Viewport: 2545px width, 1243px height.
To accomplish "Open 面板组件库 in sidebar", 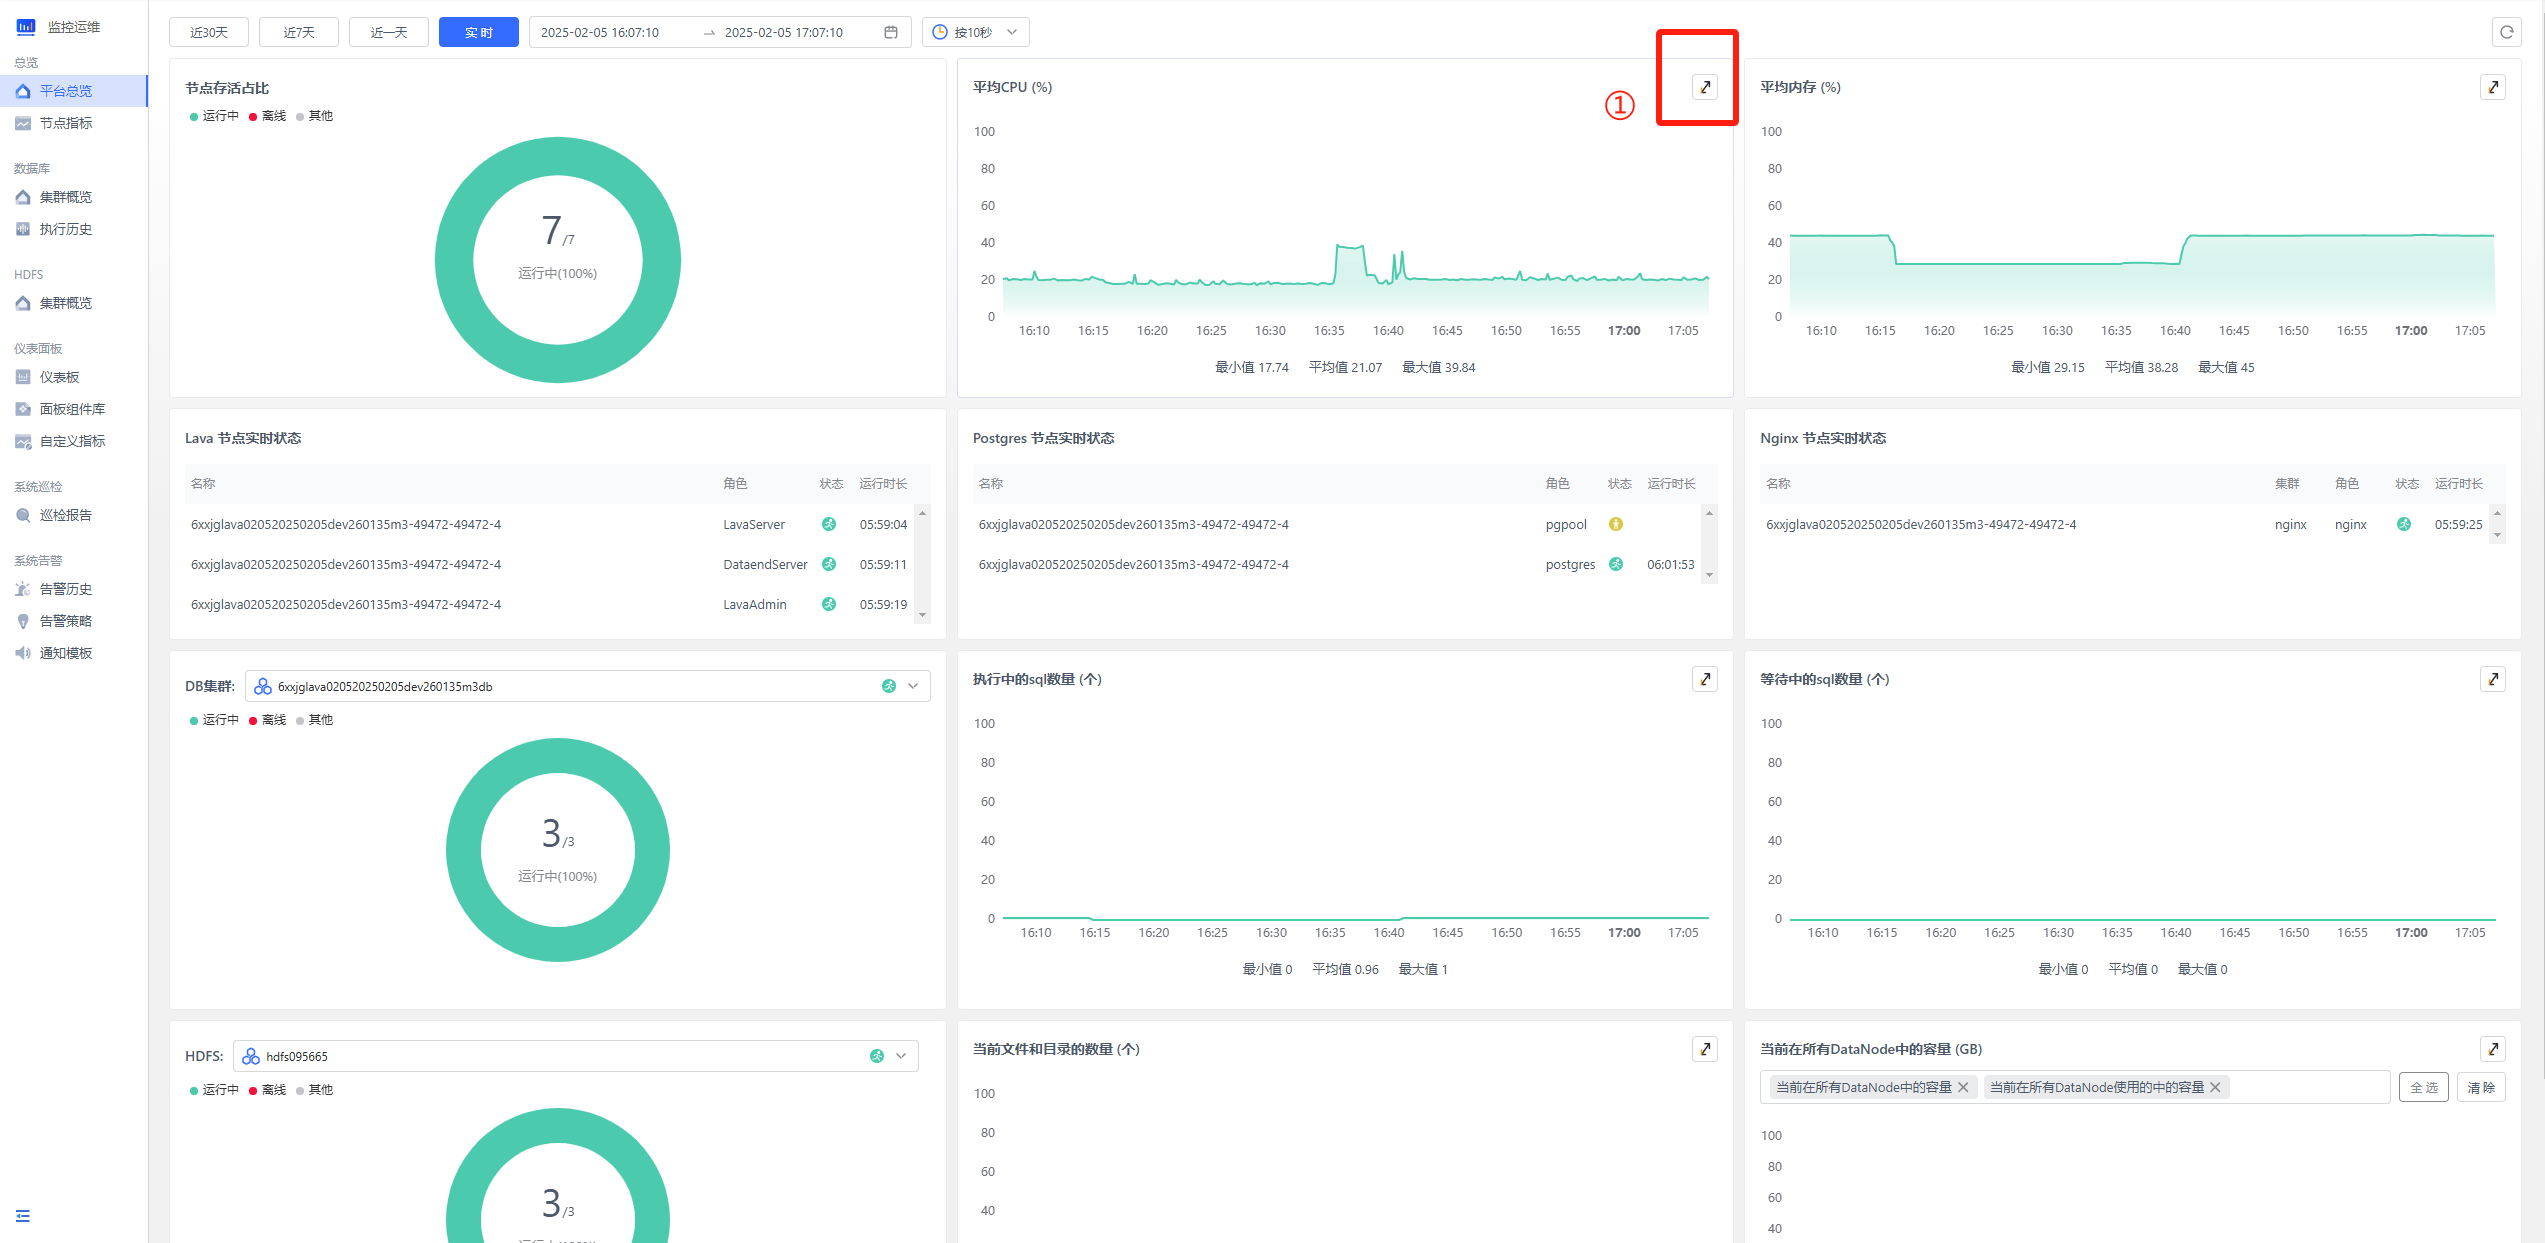I will tap(74, 409).
